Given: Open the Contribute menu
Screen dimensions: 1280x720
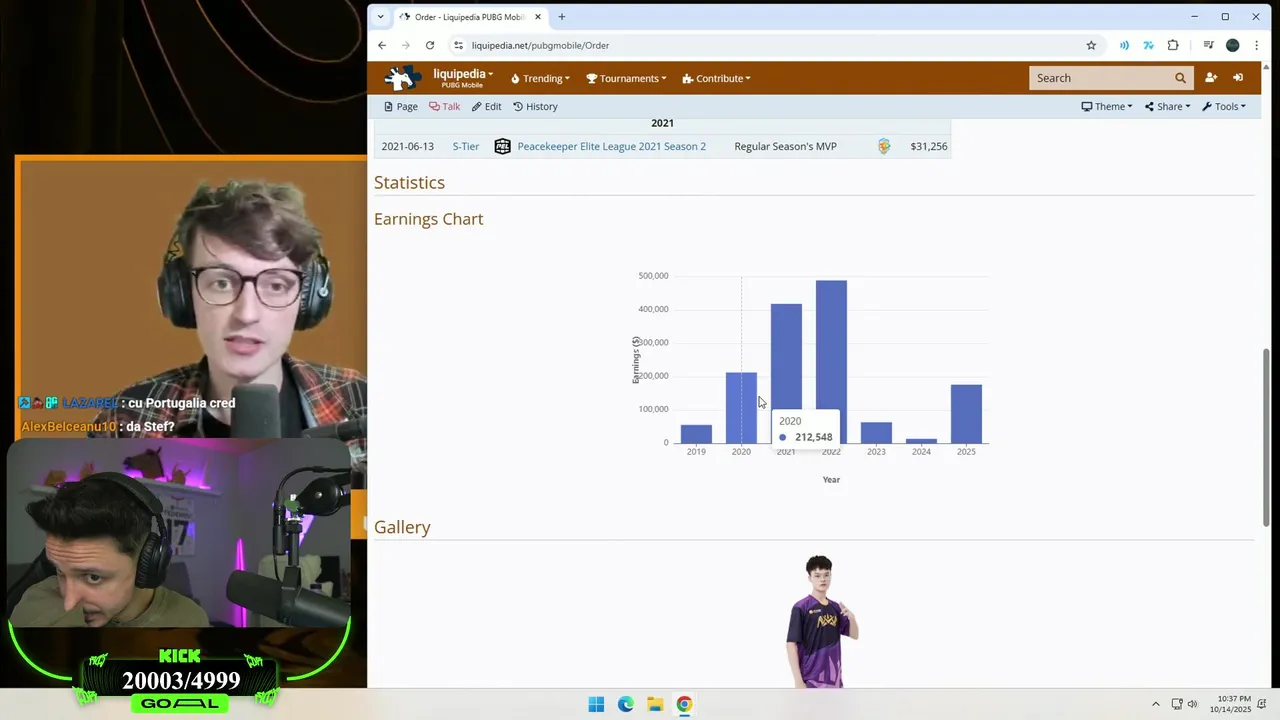Looking at the screenshot, I should tap(716, 78).
